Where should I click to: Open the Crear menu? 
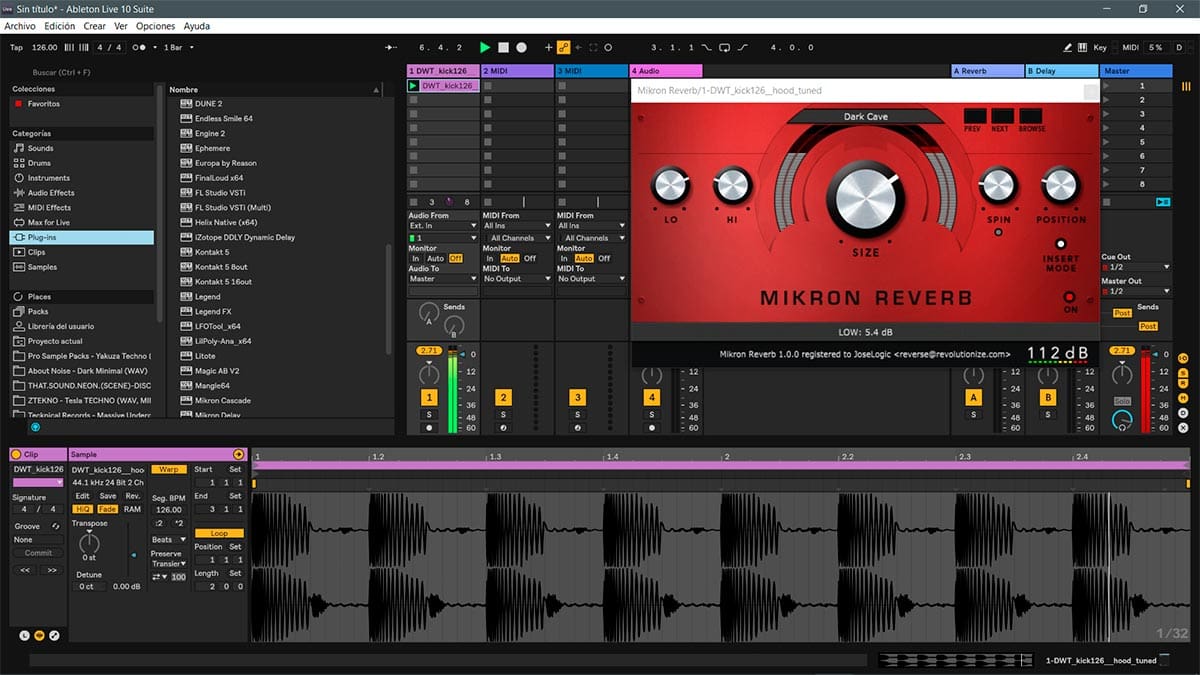click(95, 26)
